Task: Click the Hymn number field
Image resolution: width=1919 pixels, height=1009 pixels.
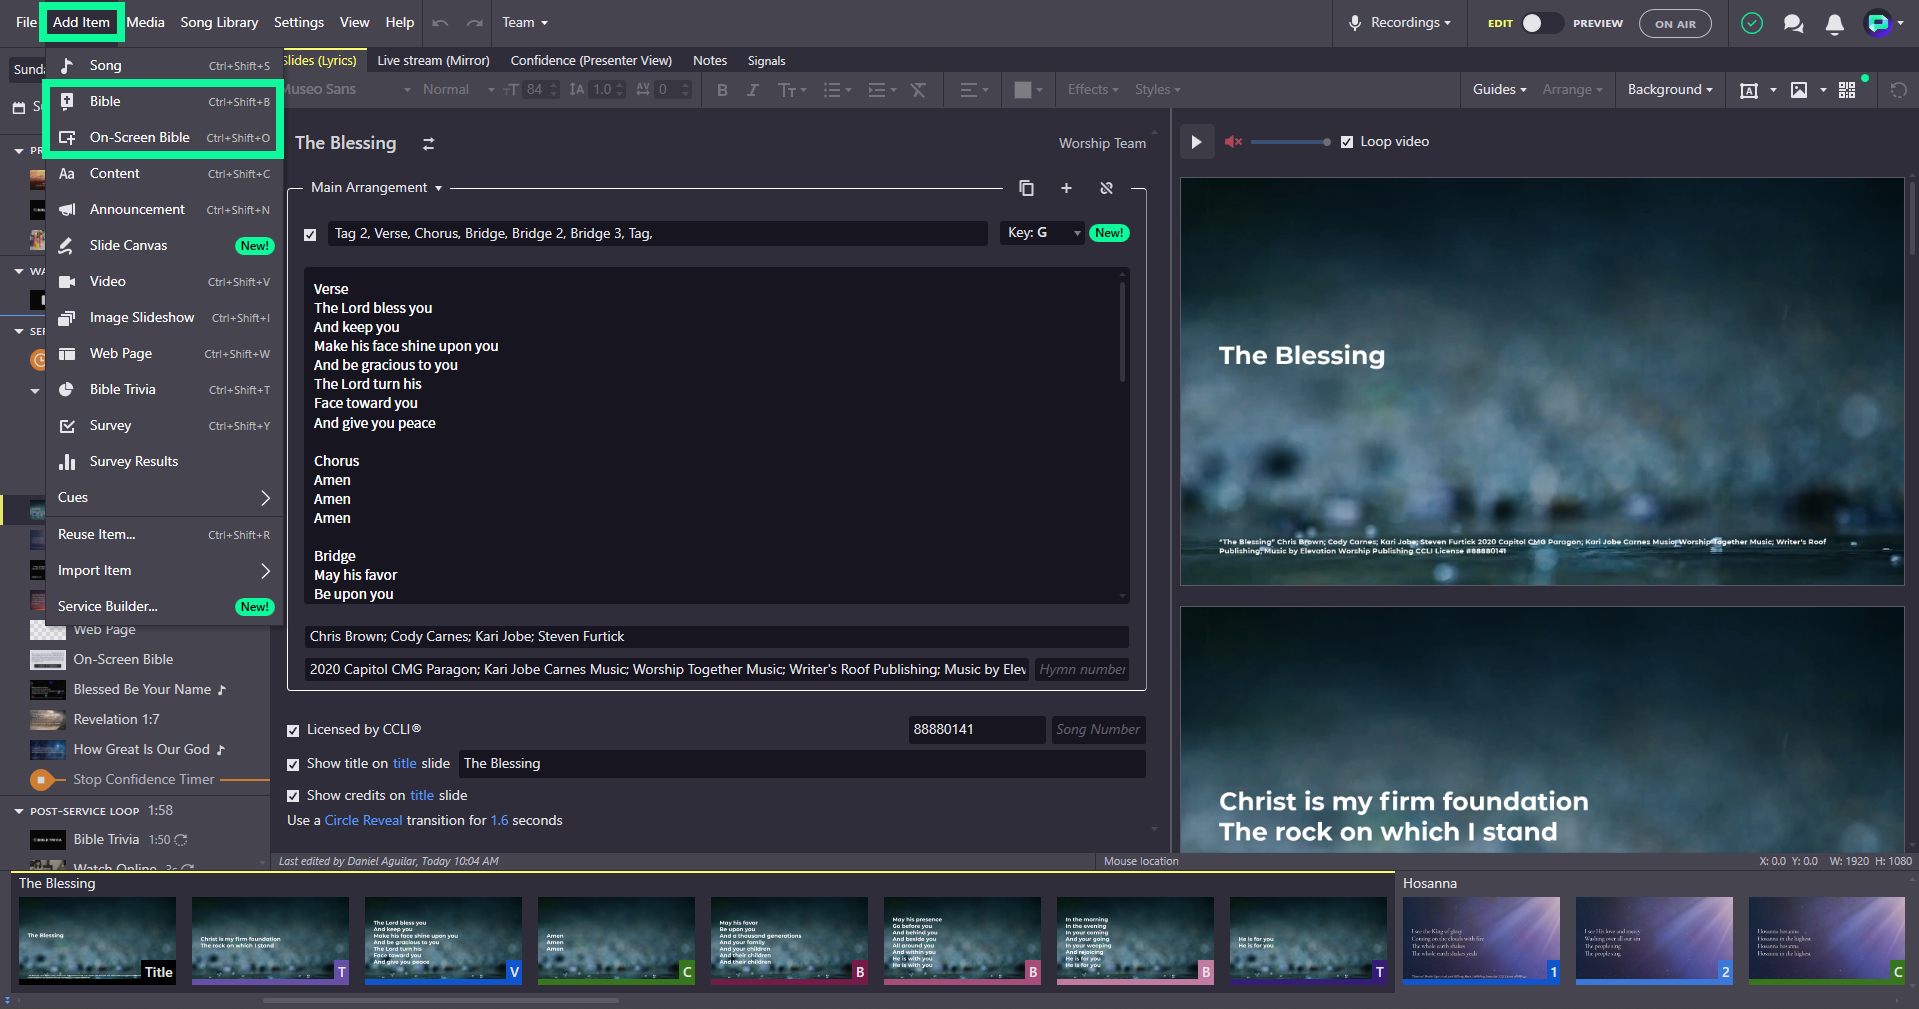Action: point(1081,670)
